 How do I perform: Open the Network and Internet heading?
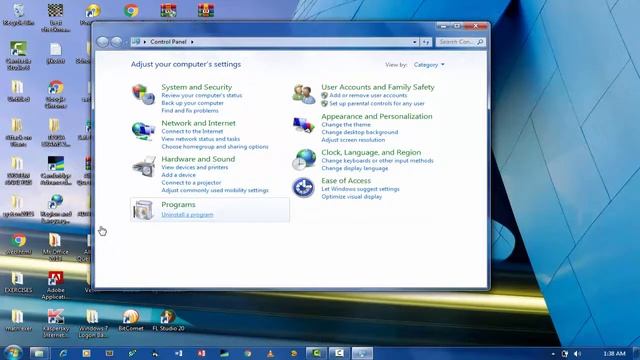[198, 123]
